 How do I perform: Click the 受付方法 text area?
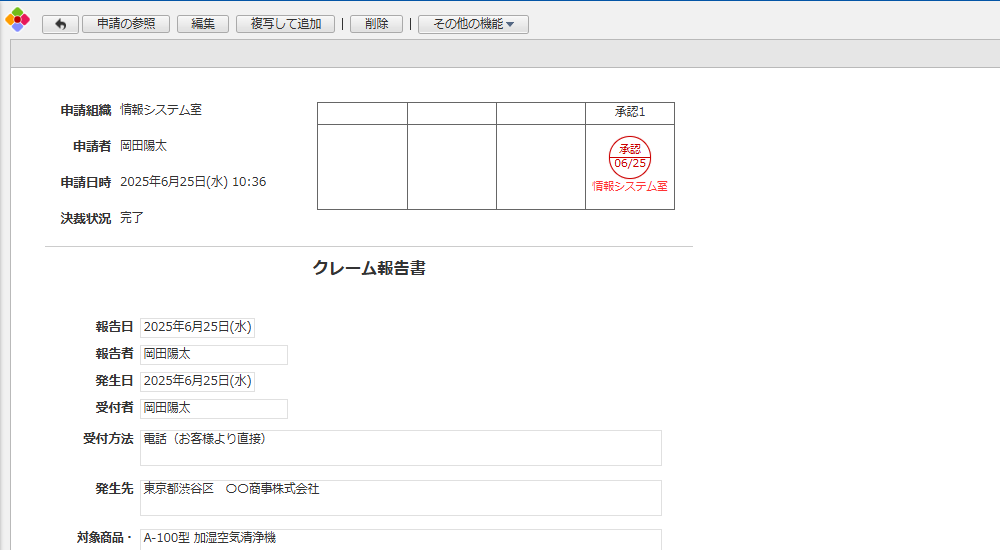click(400, 447)
